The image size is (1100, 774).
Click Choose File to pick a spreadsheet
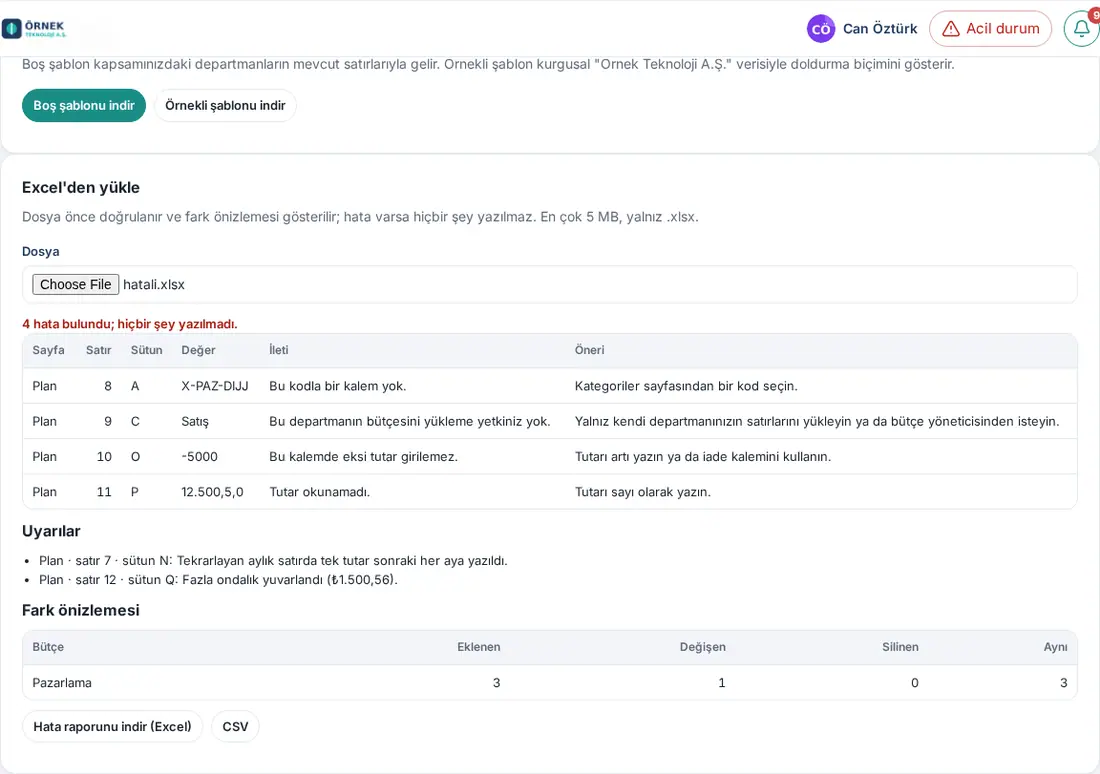[x=76, y=284]
